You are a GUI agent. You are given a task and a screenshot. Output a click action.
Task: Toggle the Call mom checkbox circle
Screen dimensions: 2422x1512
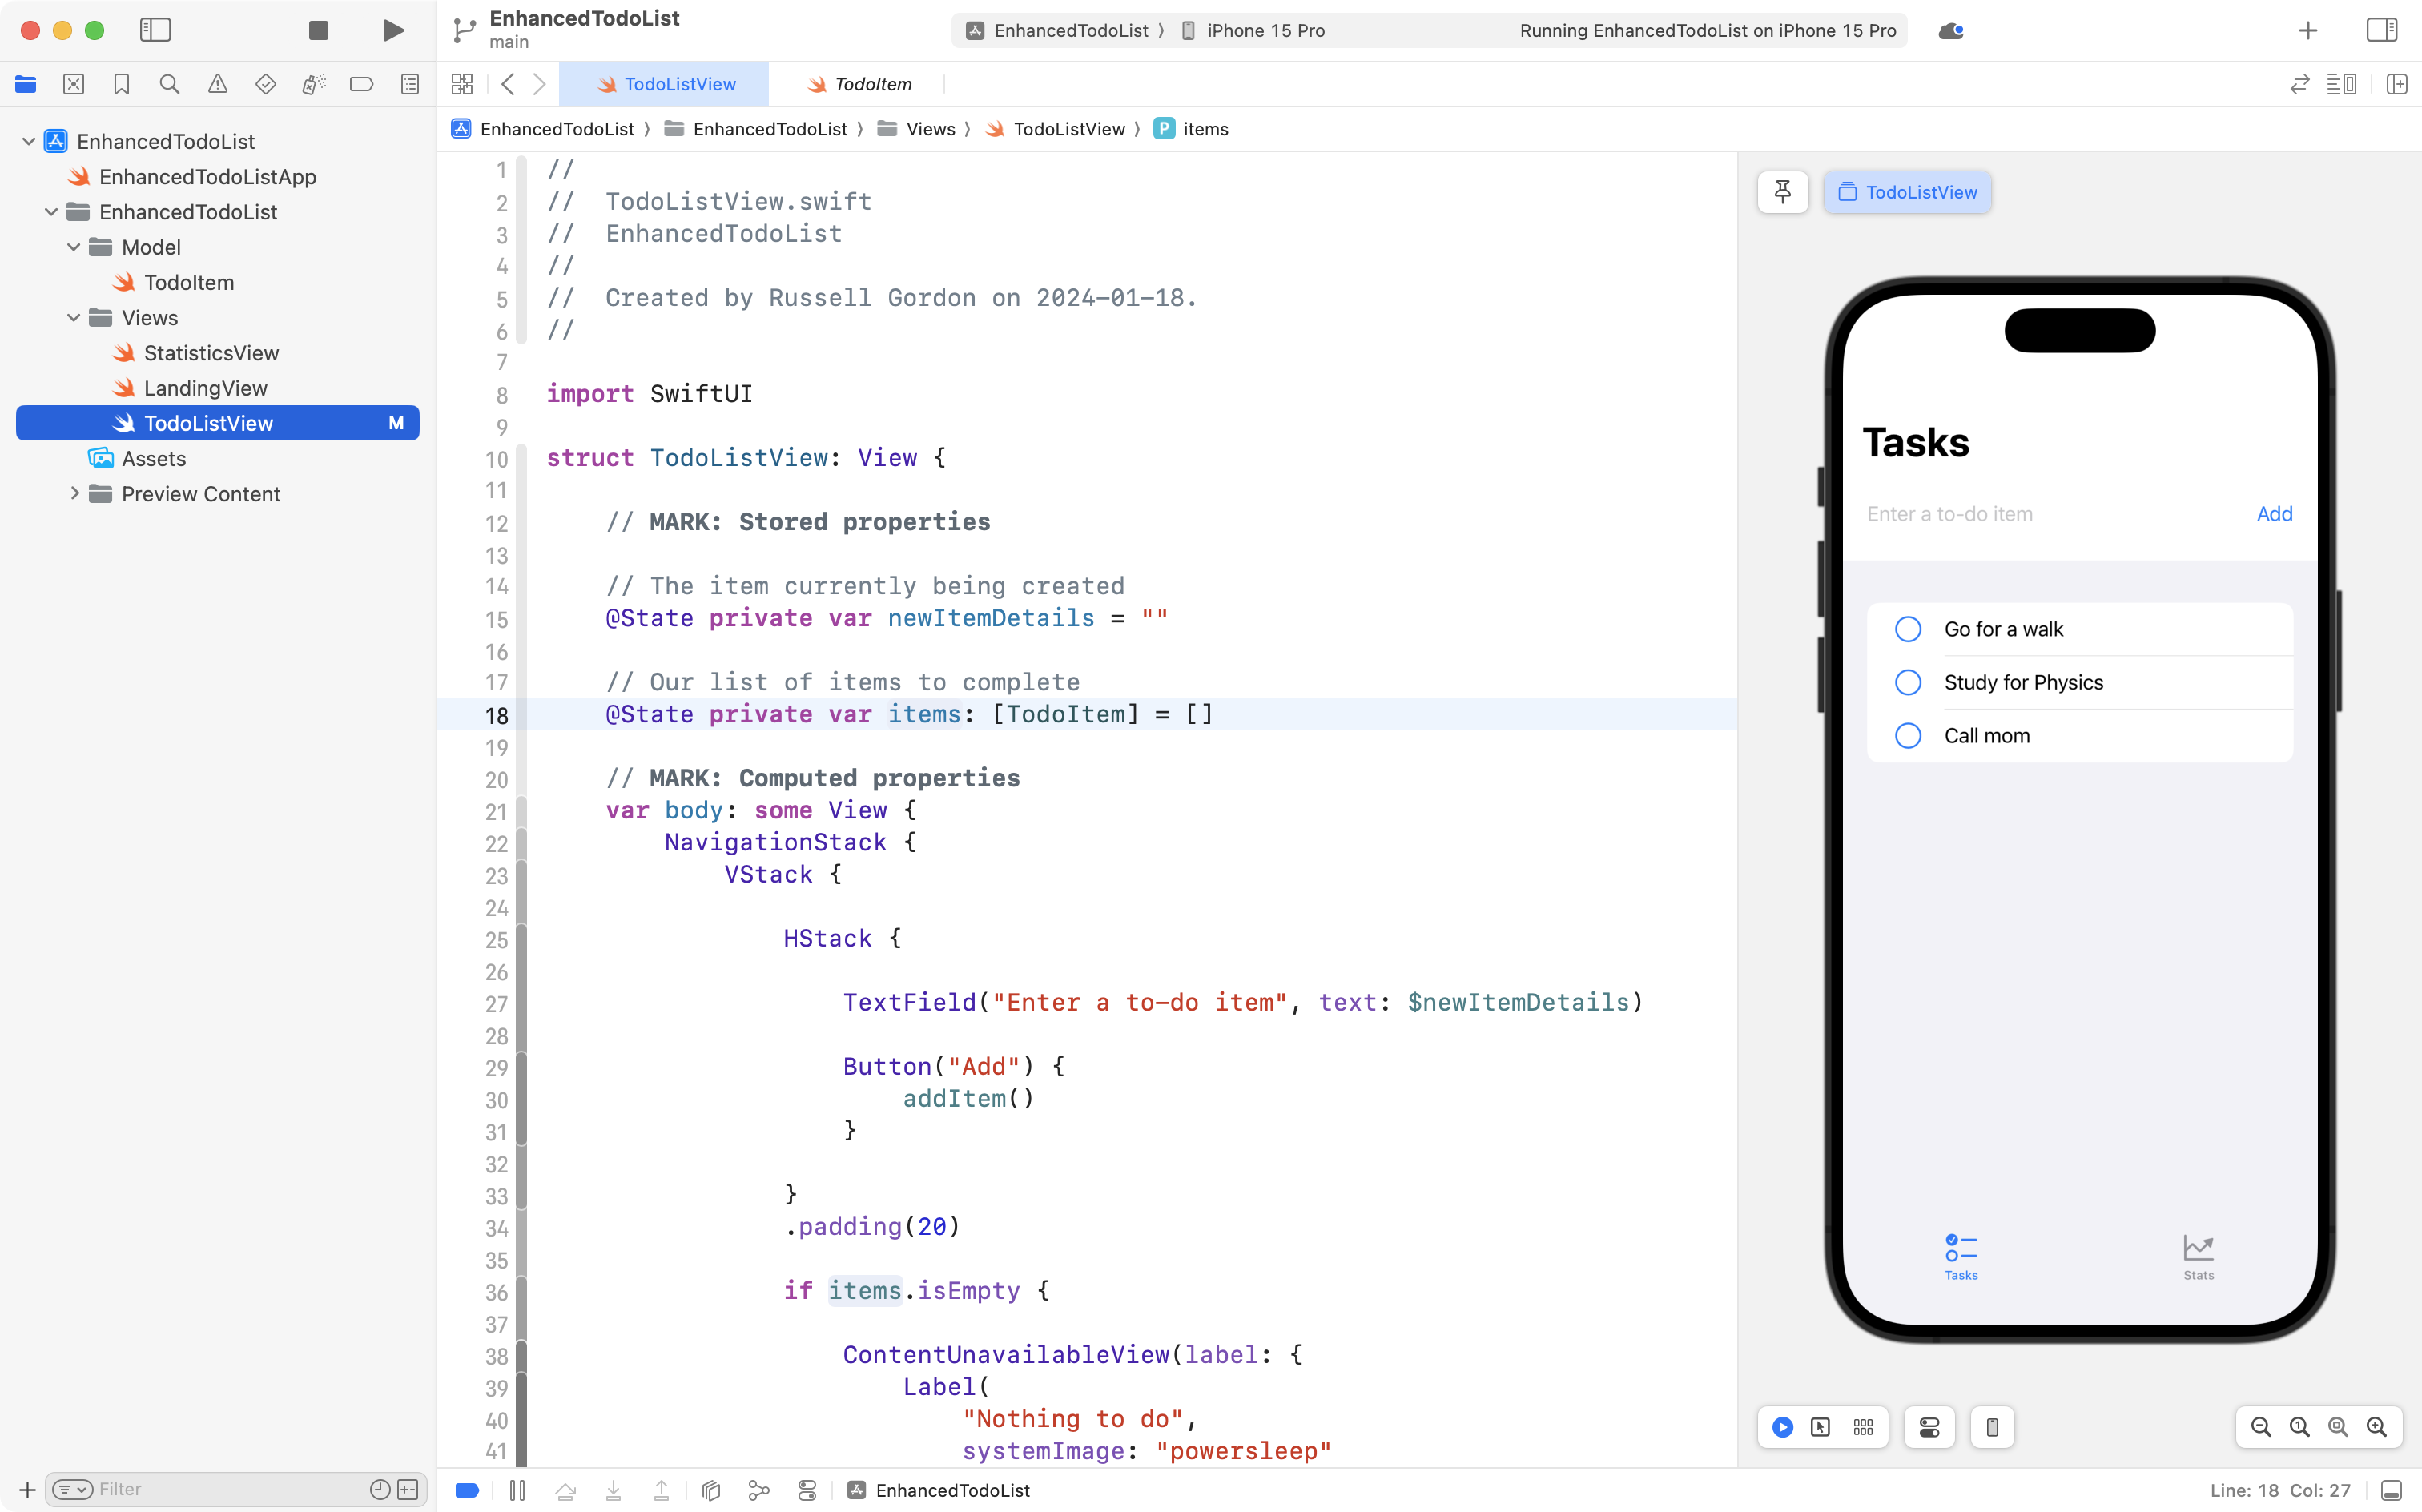click(1908, 735)
